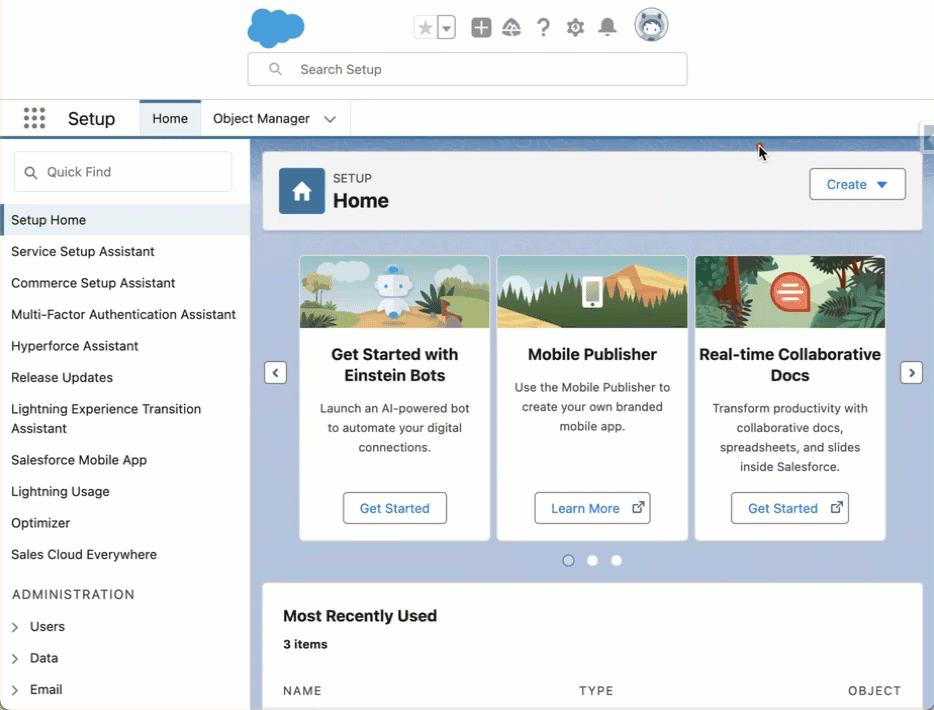
Task: Select the first carousel page indicator
Action: point(568,560)
